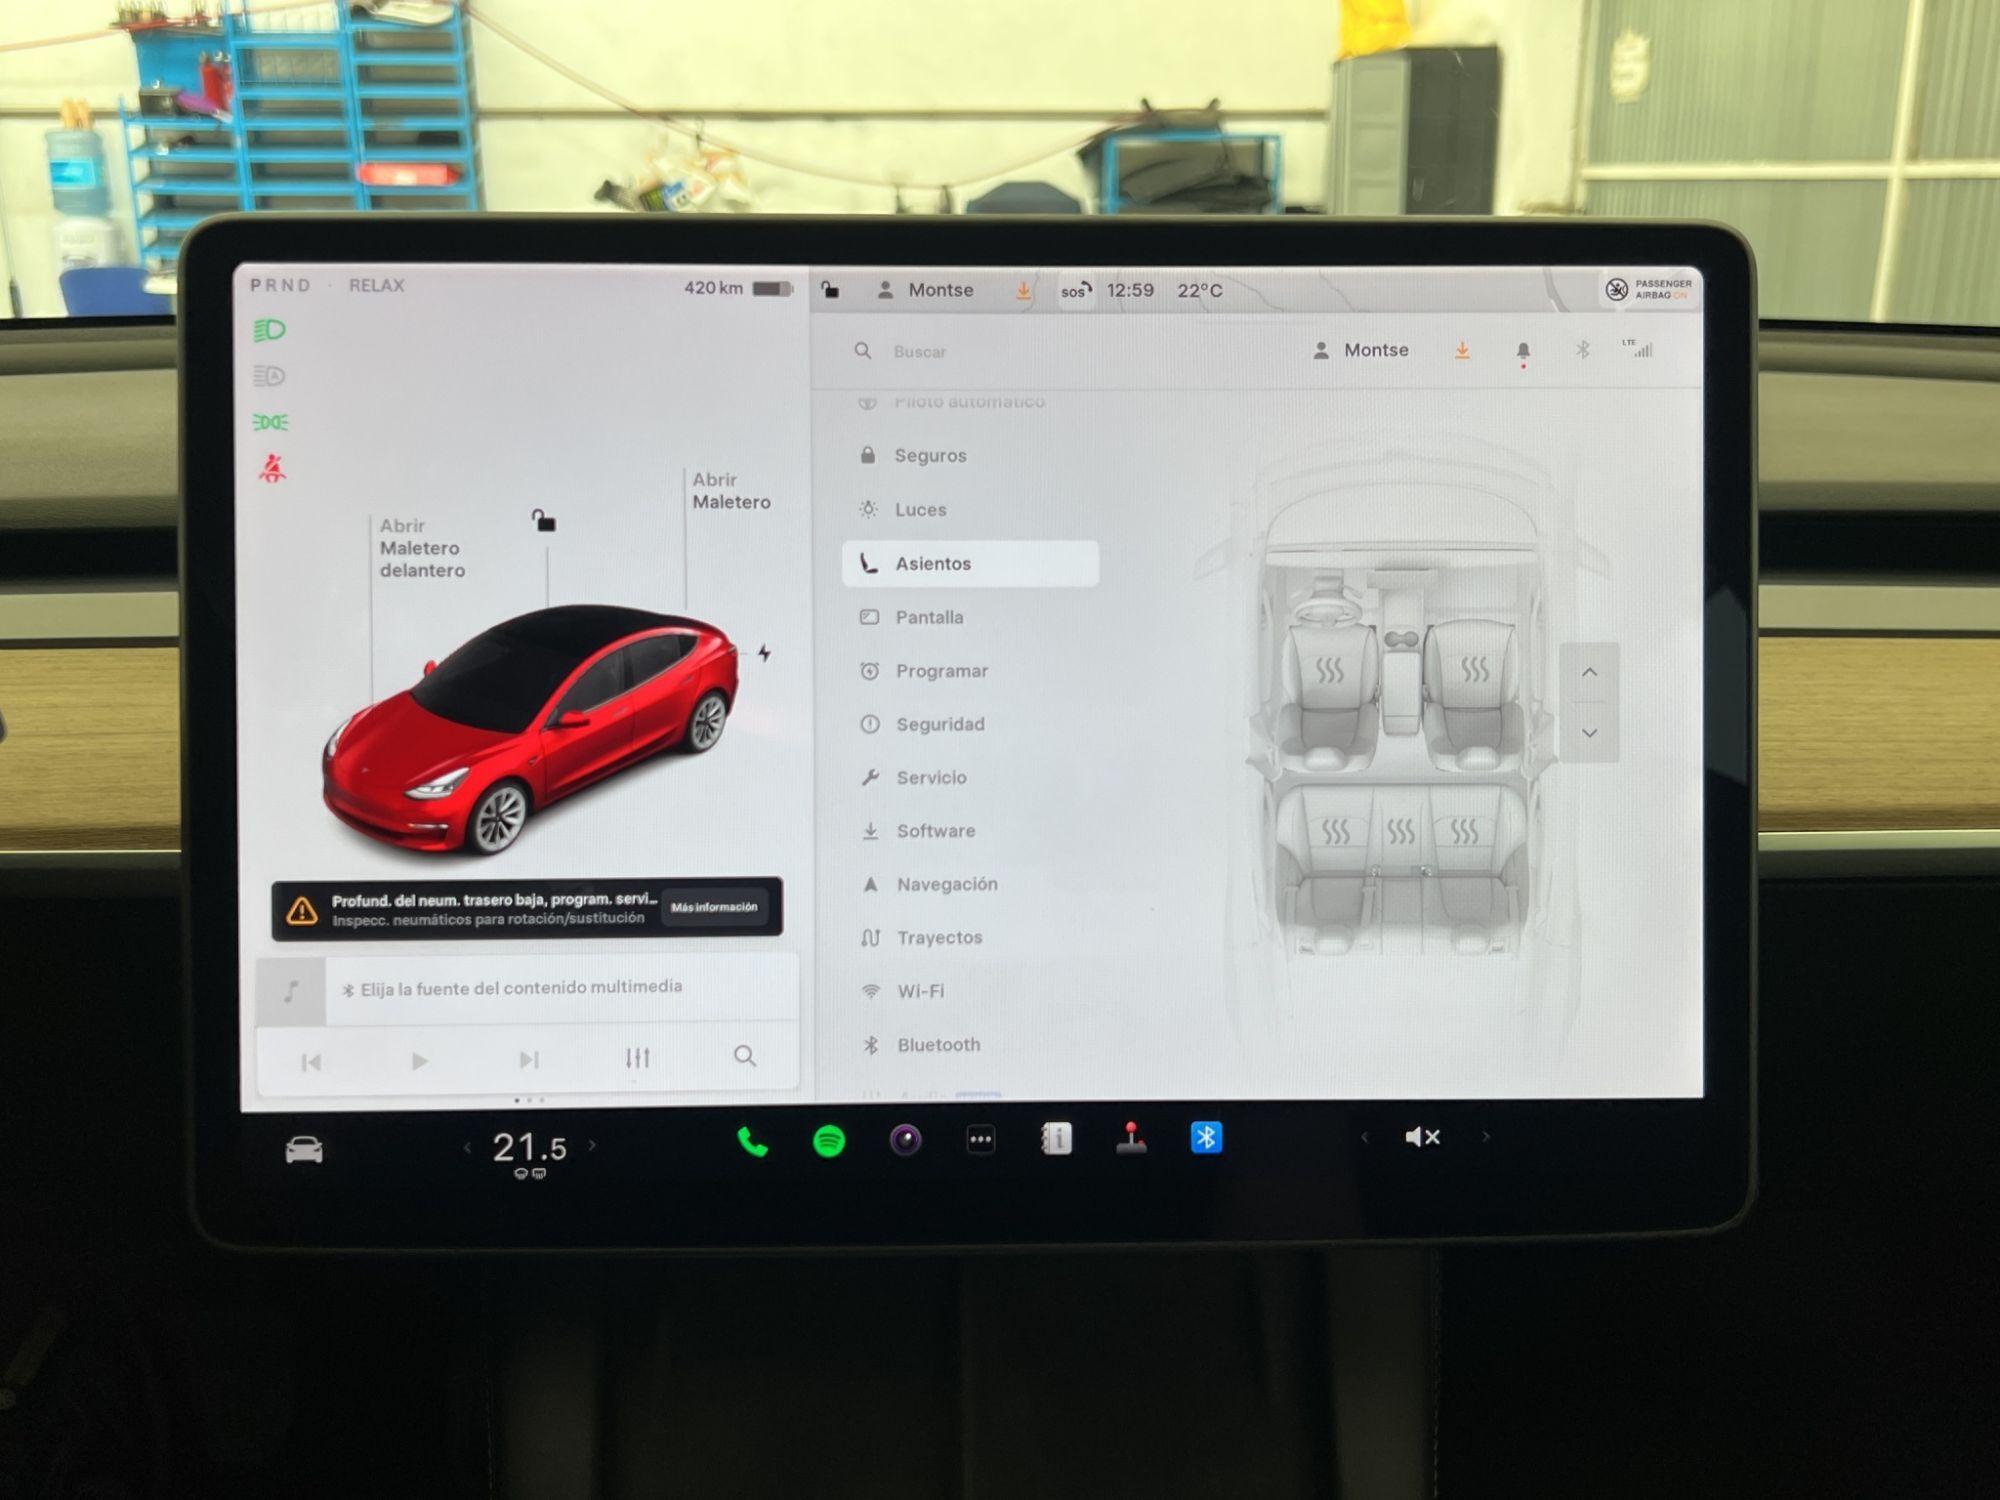The image size is (2000, 1500).
Task: Tap the notification bell icon
Action: [x=1523, y=351]
